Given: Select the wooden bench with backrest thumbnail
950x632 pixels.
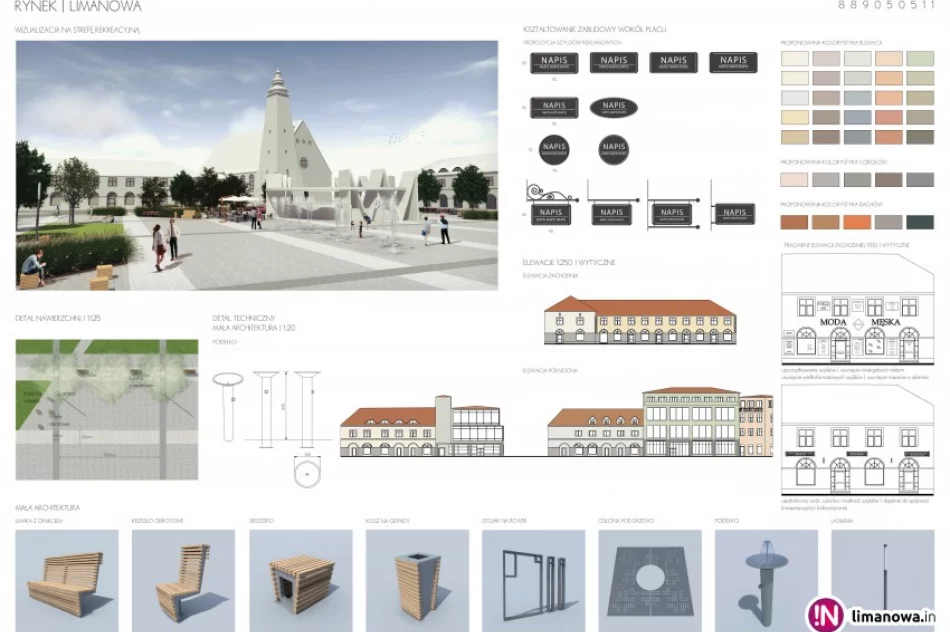Looking at the screenshot, I should point(66,580).
